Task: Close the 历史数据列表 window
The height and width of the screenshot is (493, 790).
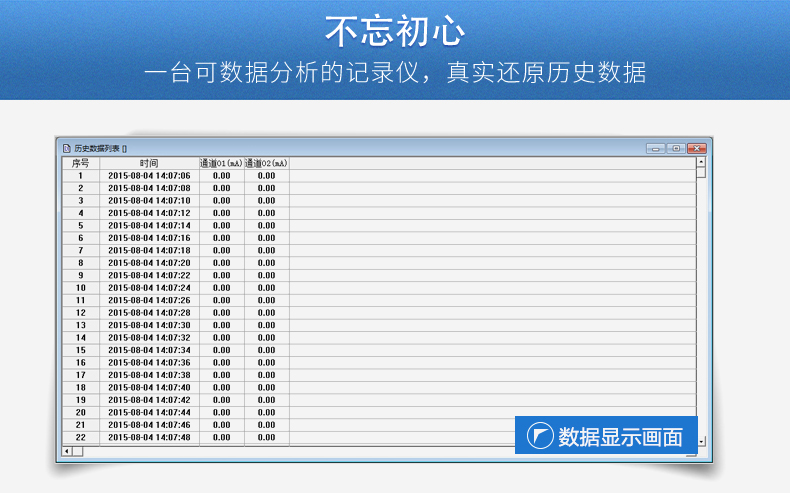Action: click(697, 148)
